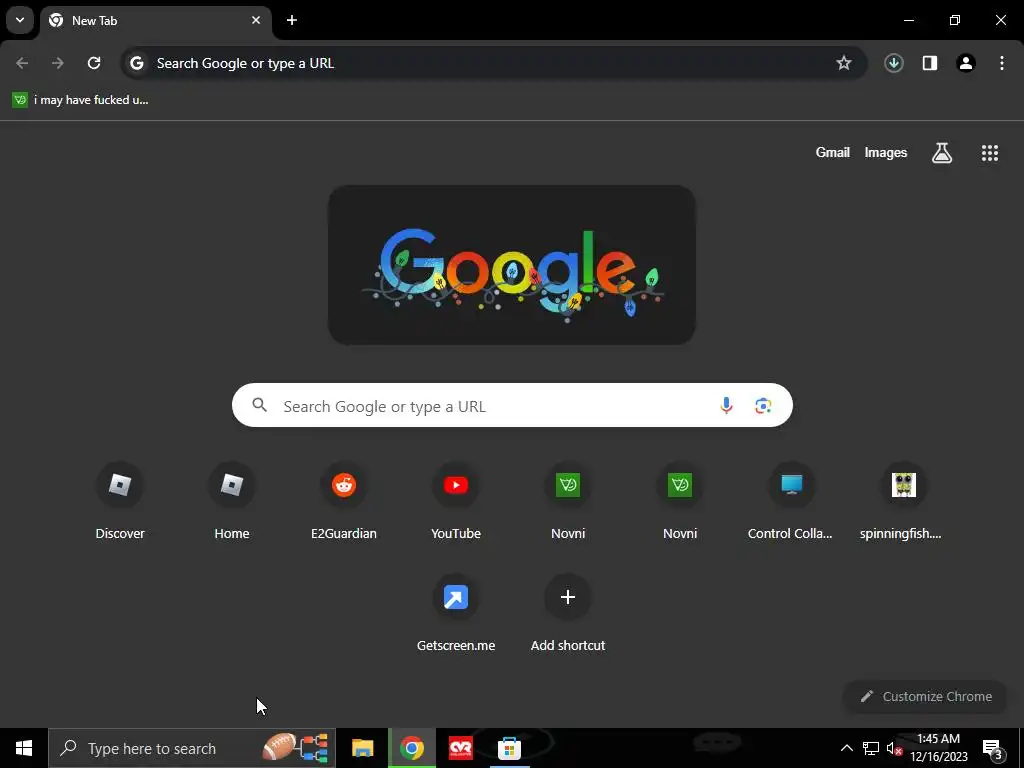Image resolution: width=1024 pixels, height=768 pixels.
Task: Open Chrome three-dot menu
Action: pyautogui.click(x=1002, y=63)
